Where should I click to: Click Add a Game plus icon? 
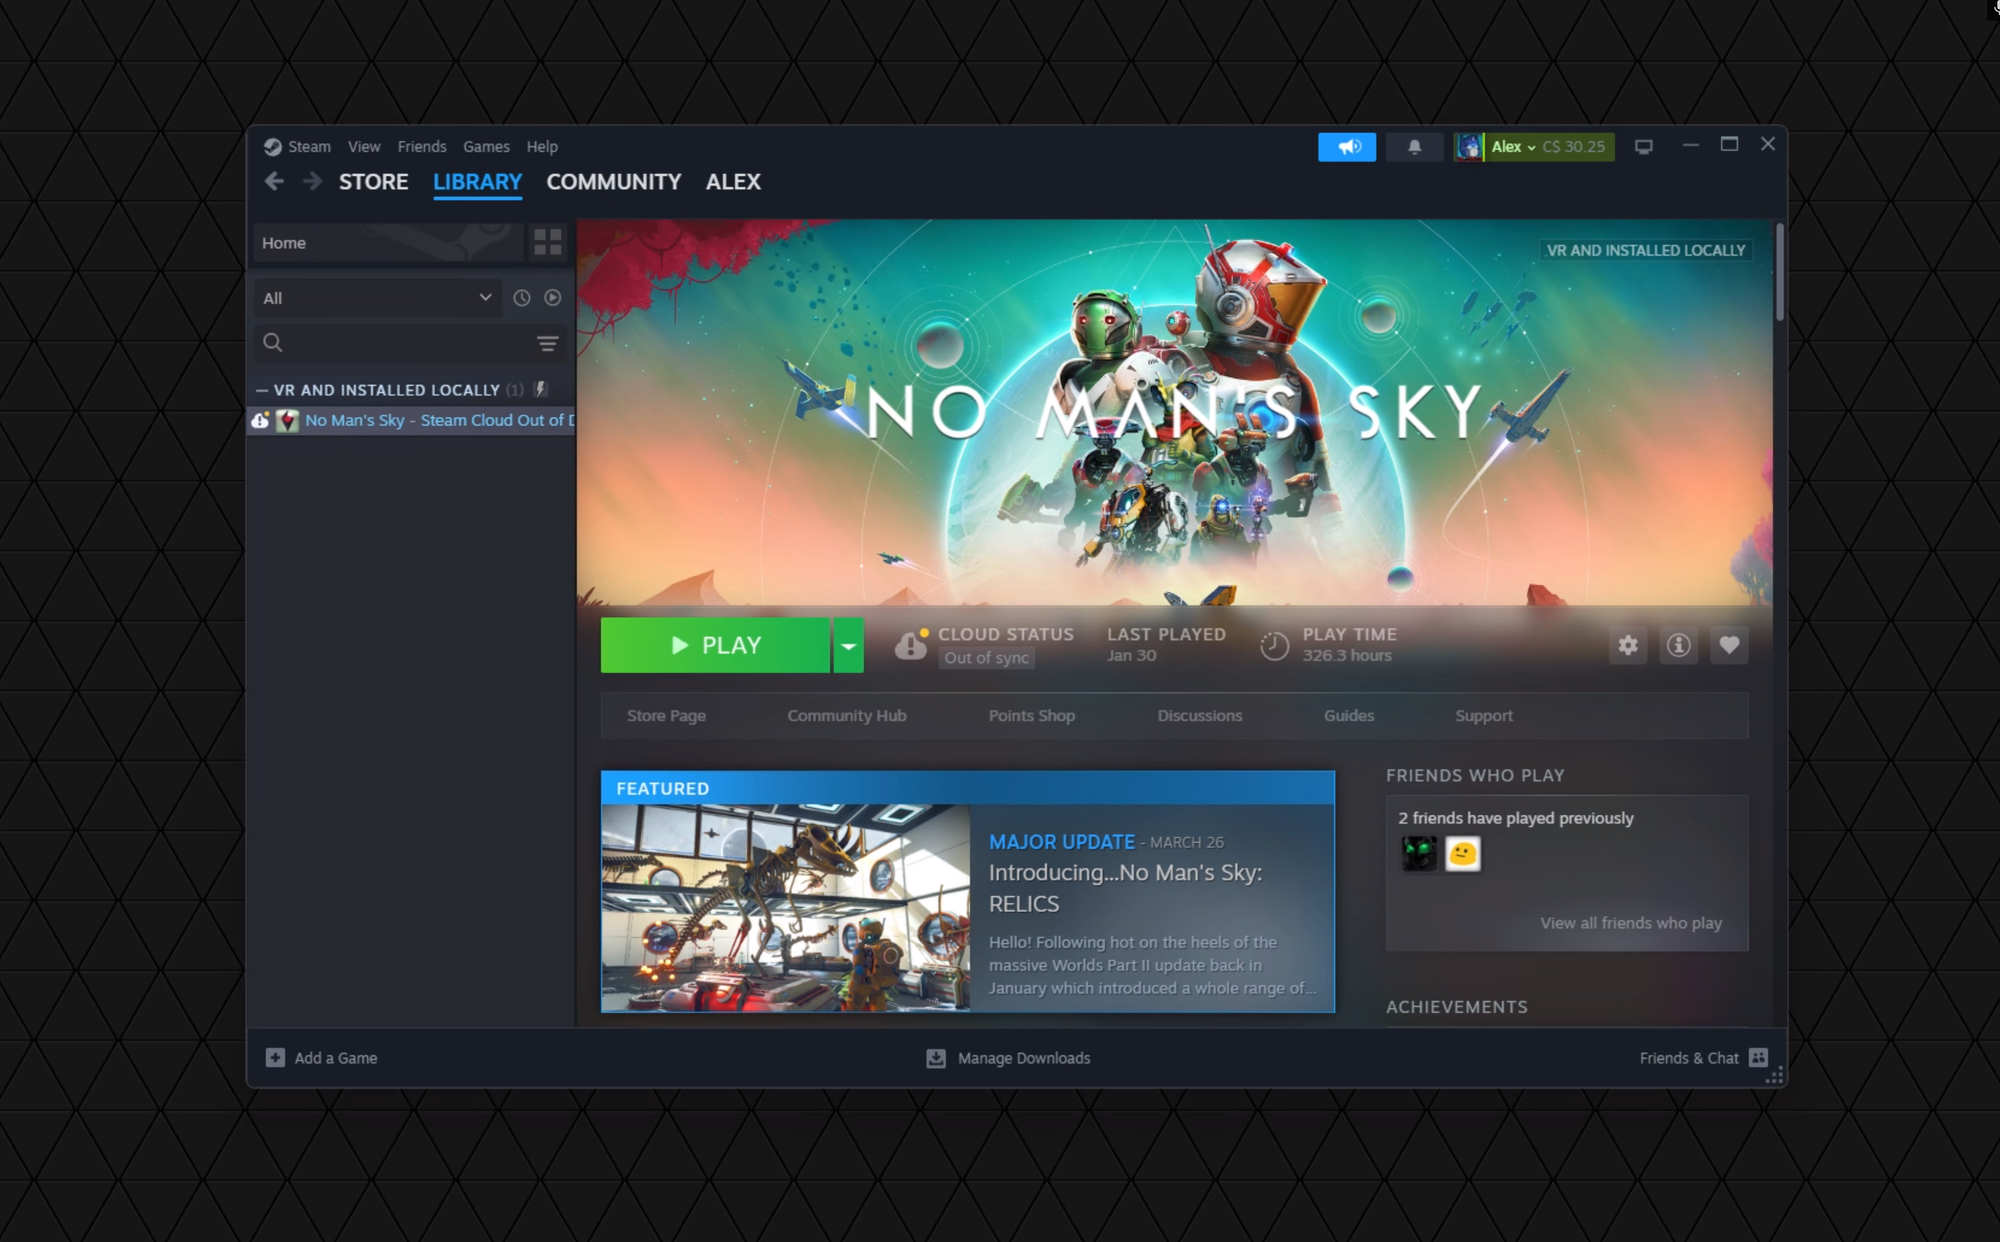[275, 1058]
